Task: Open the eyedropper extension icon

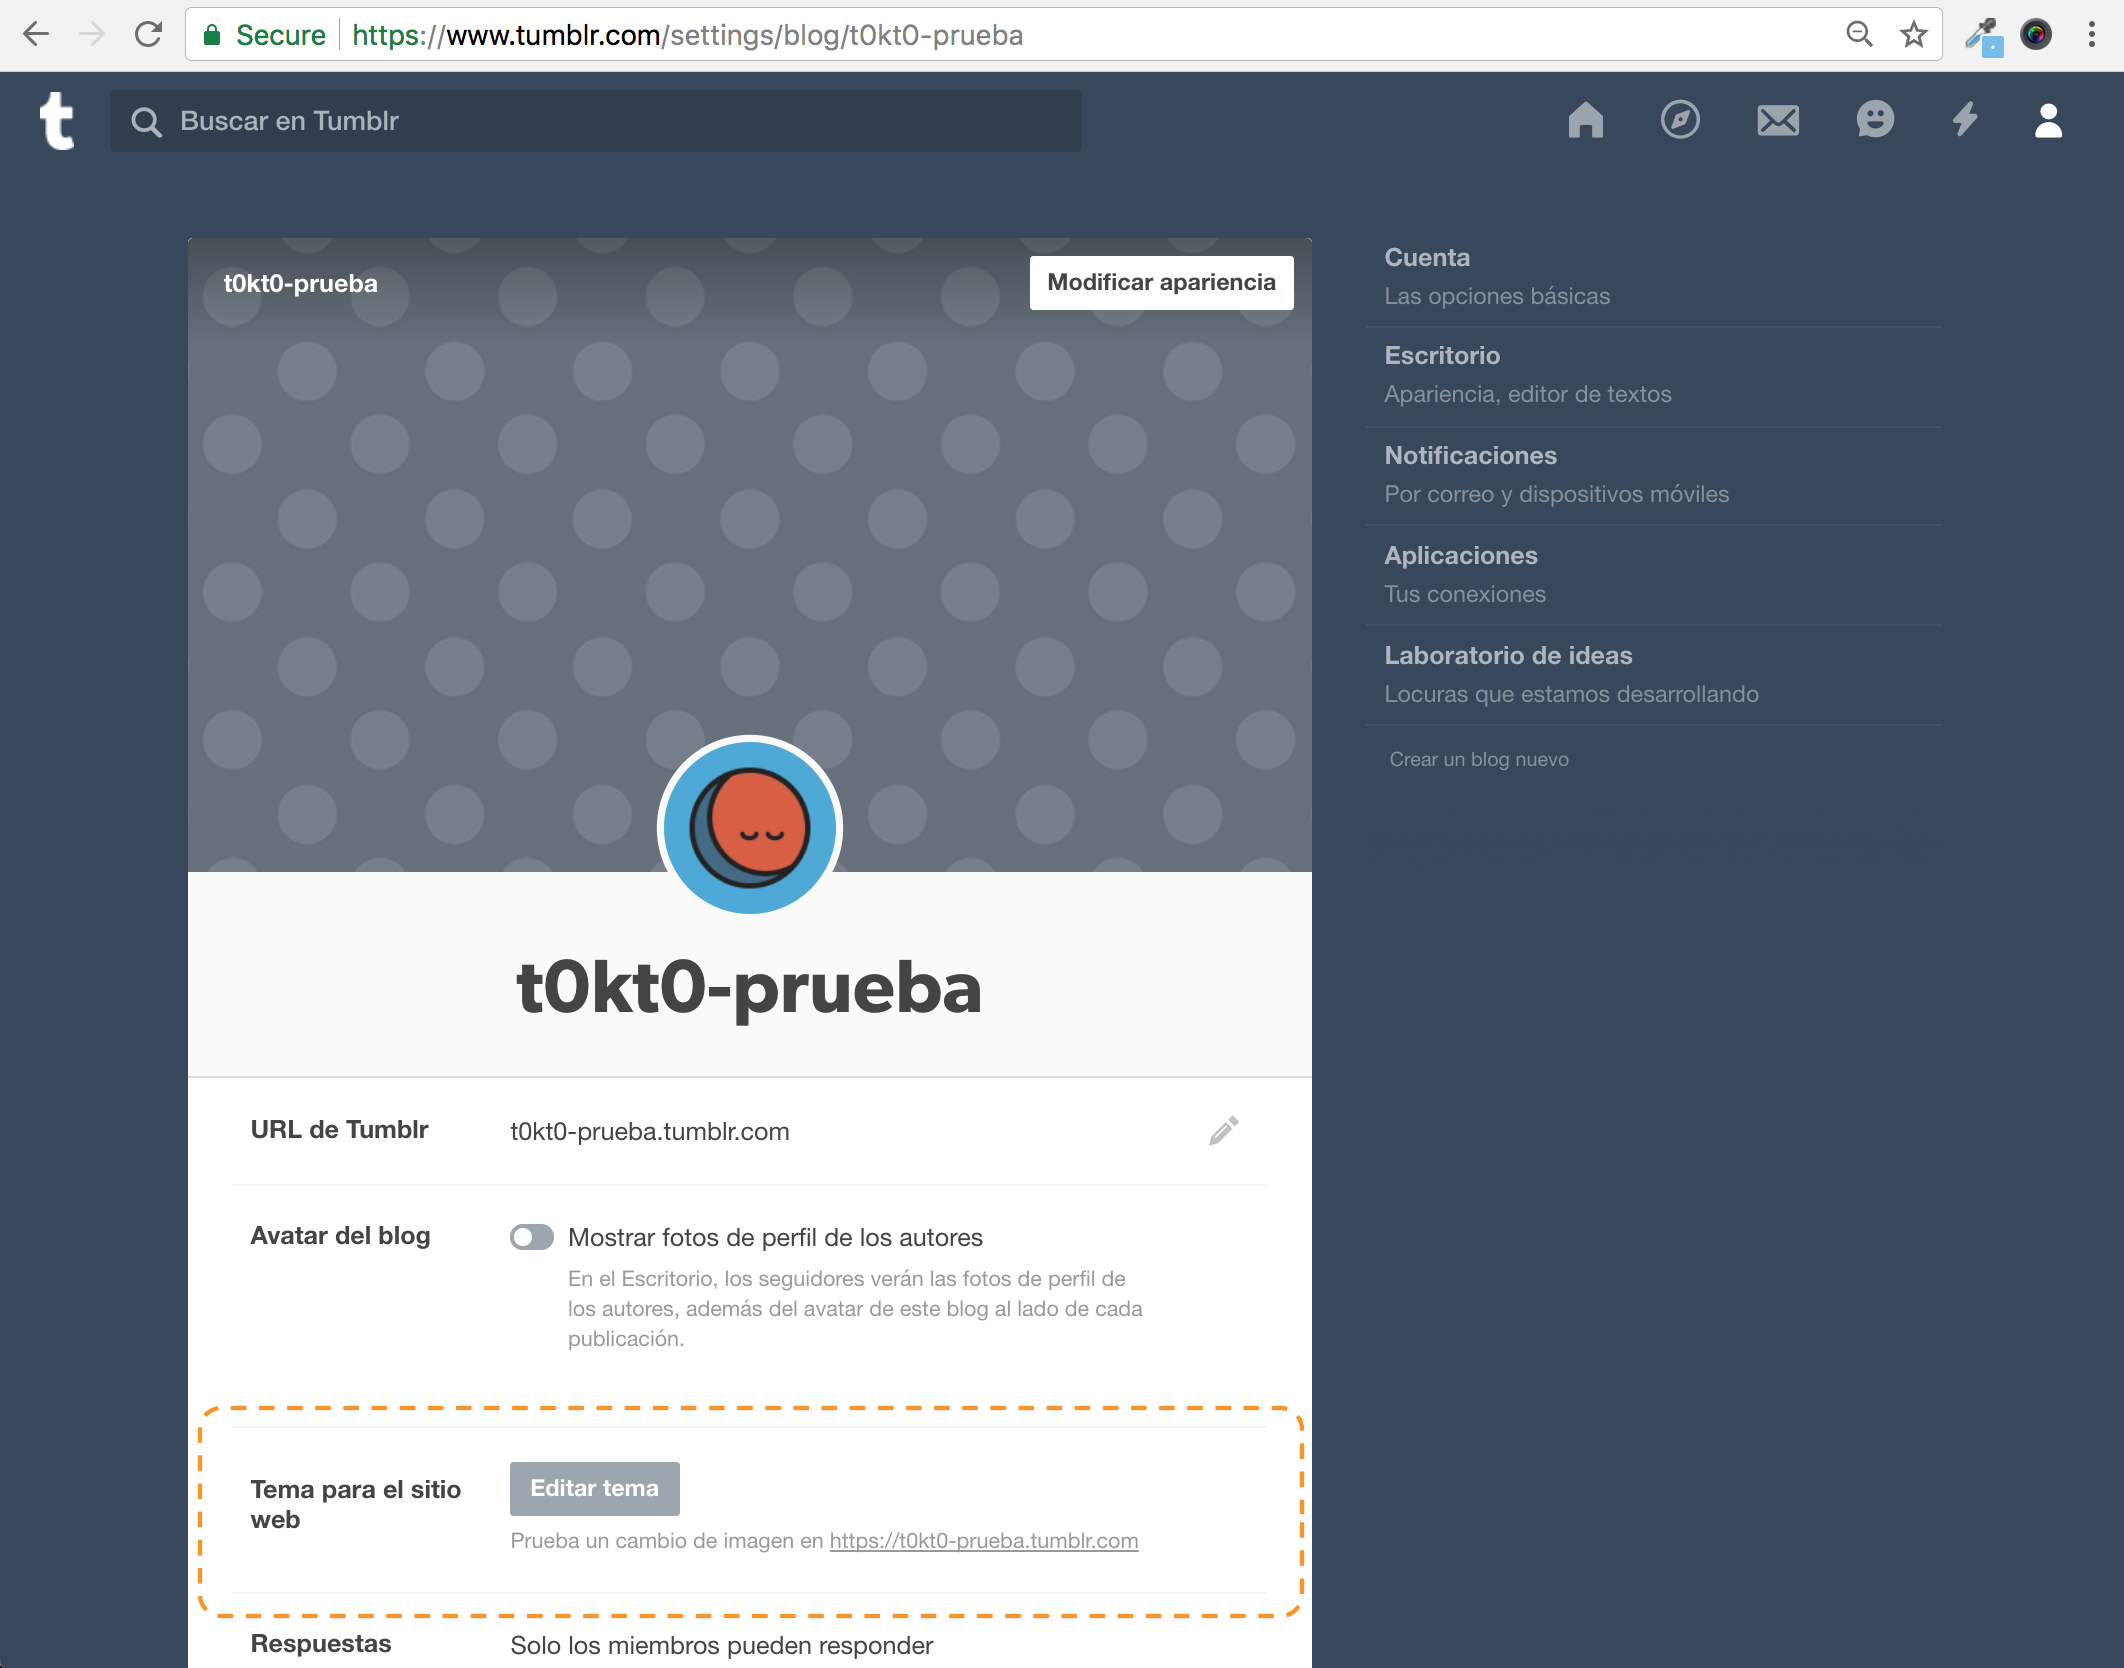Action: (1983, 37)
